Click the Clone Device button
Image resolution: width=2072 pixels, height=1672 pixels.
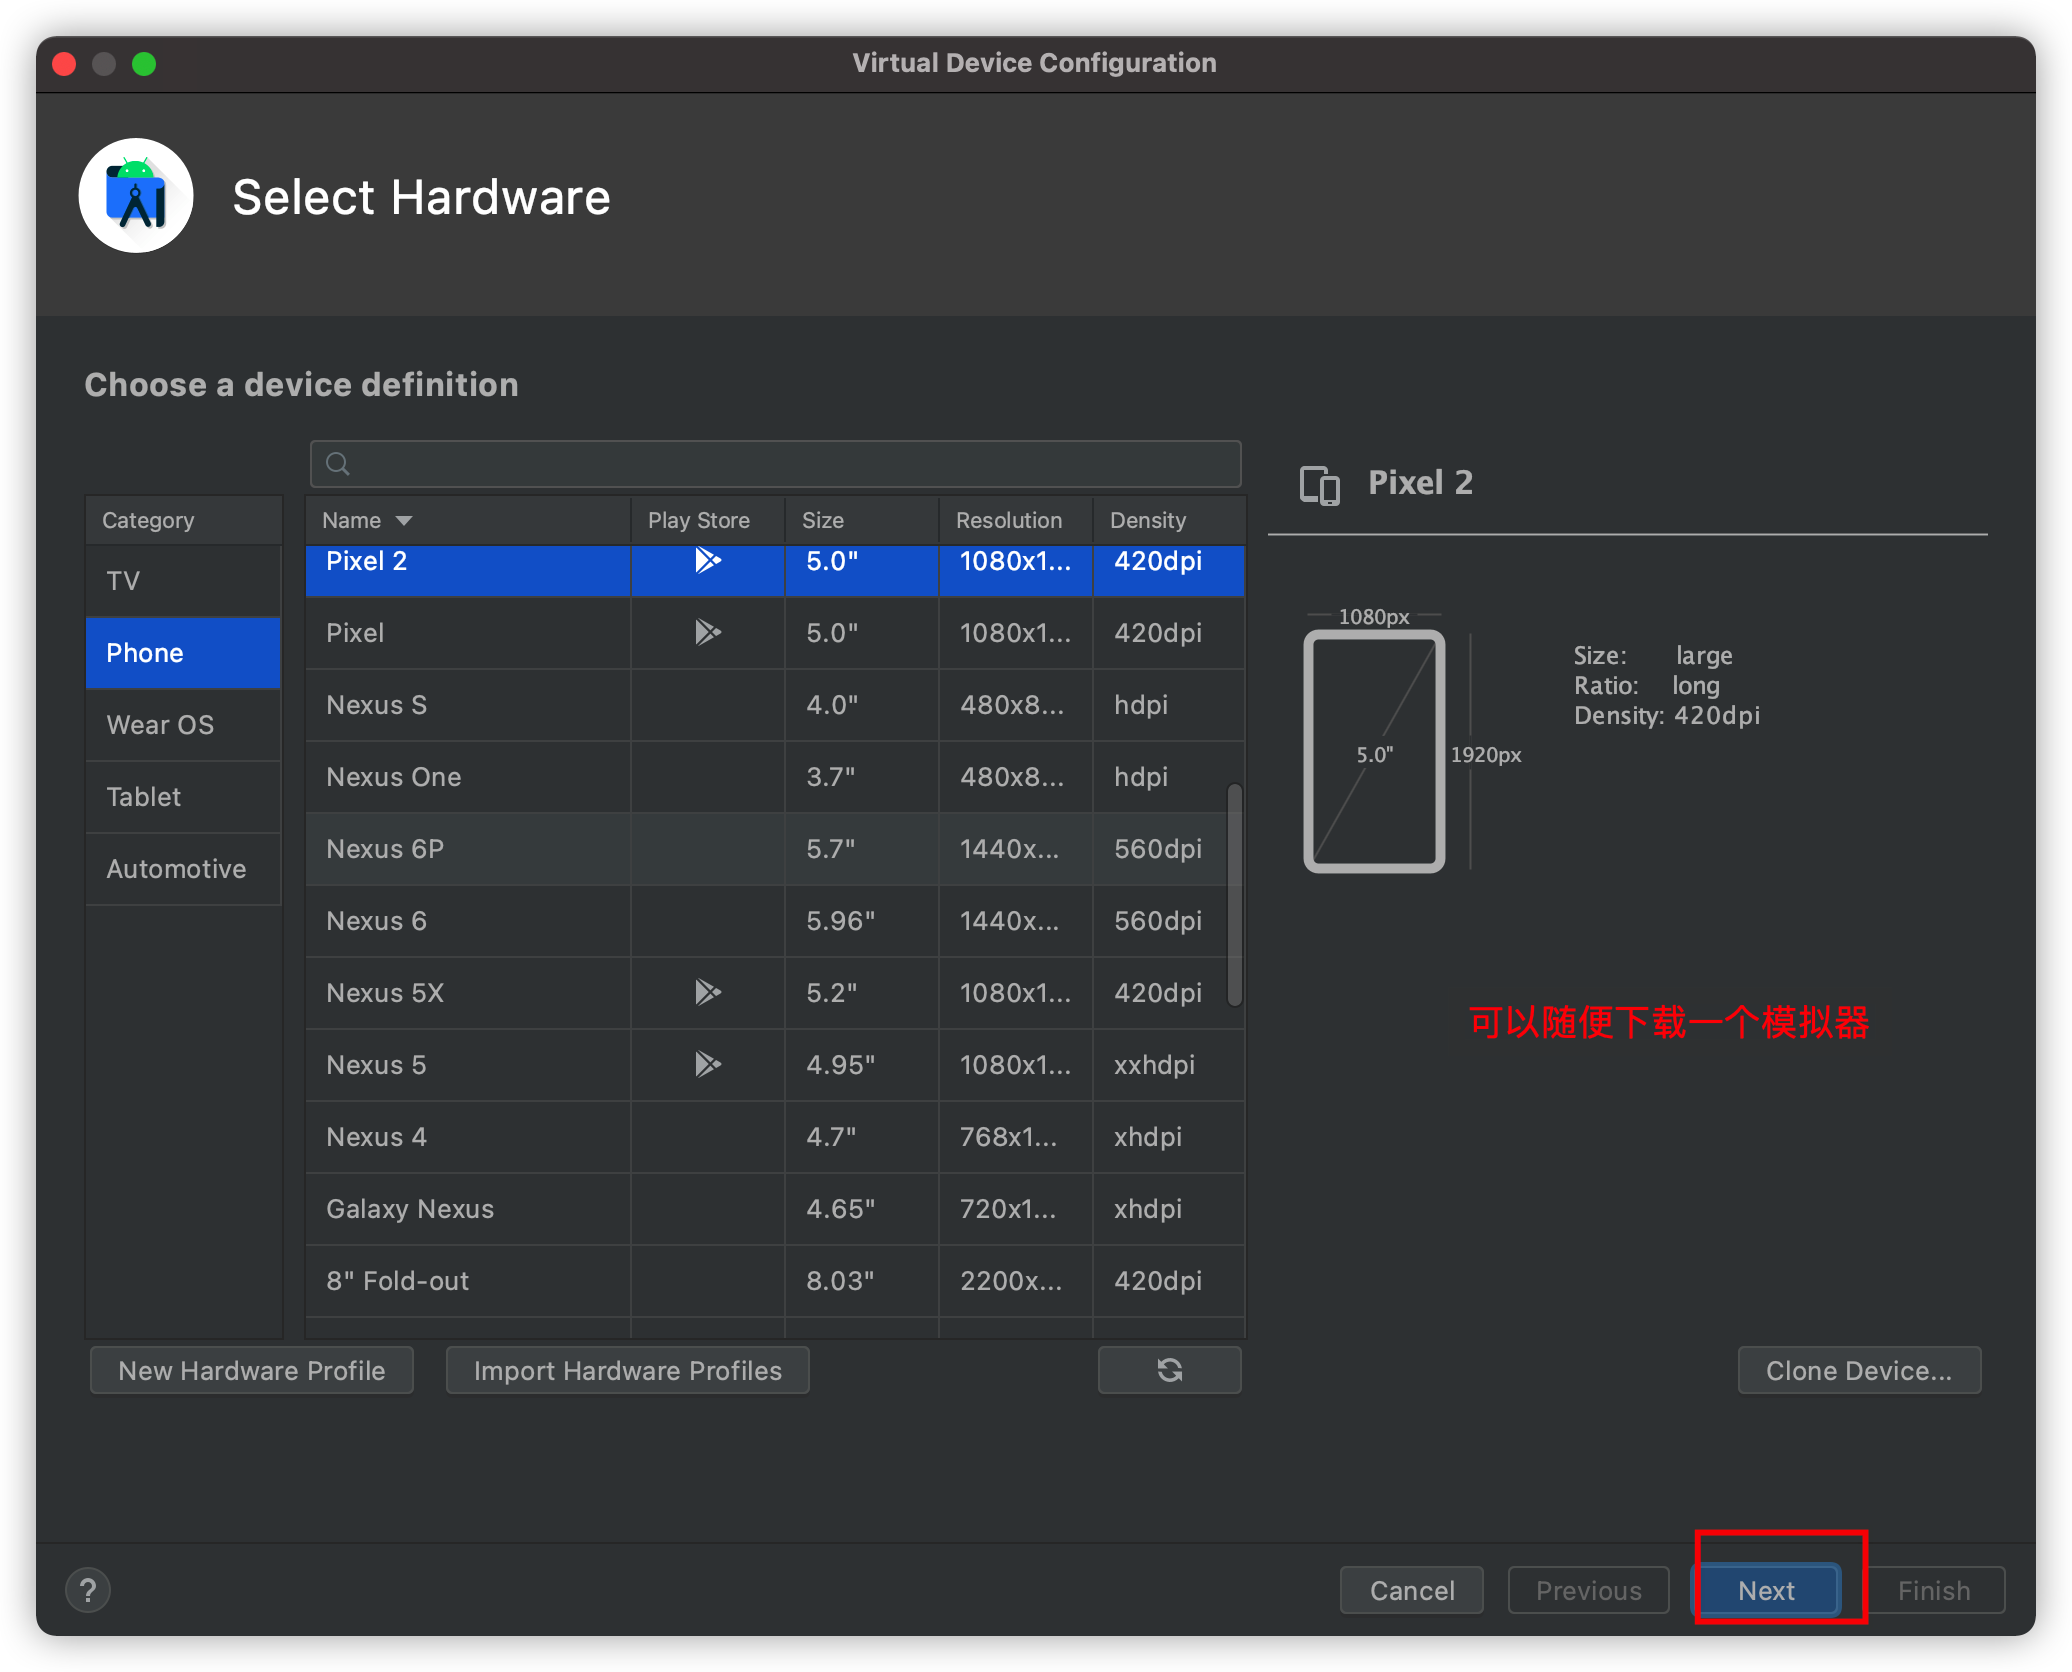click(x=1859, y=1370)
